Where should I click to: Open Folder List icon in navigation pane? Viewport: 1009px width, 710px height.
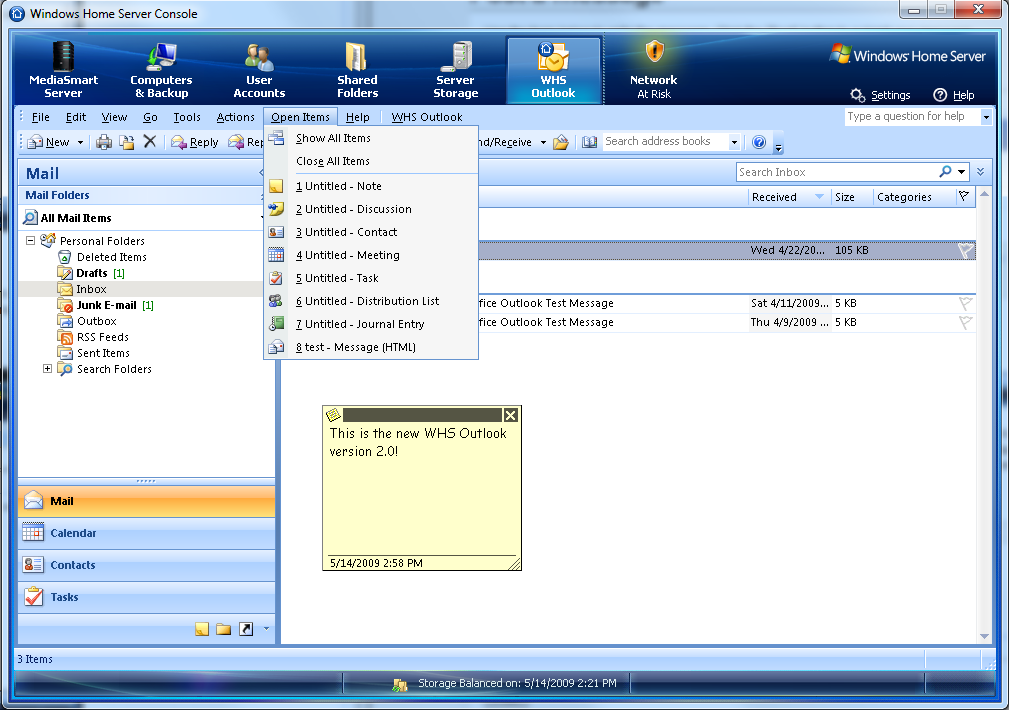tap(223, 629)
